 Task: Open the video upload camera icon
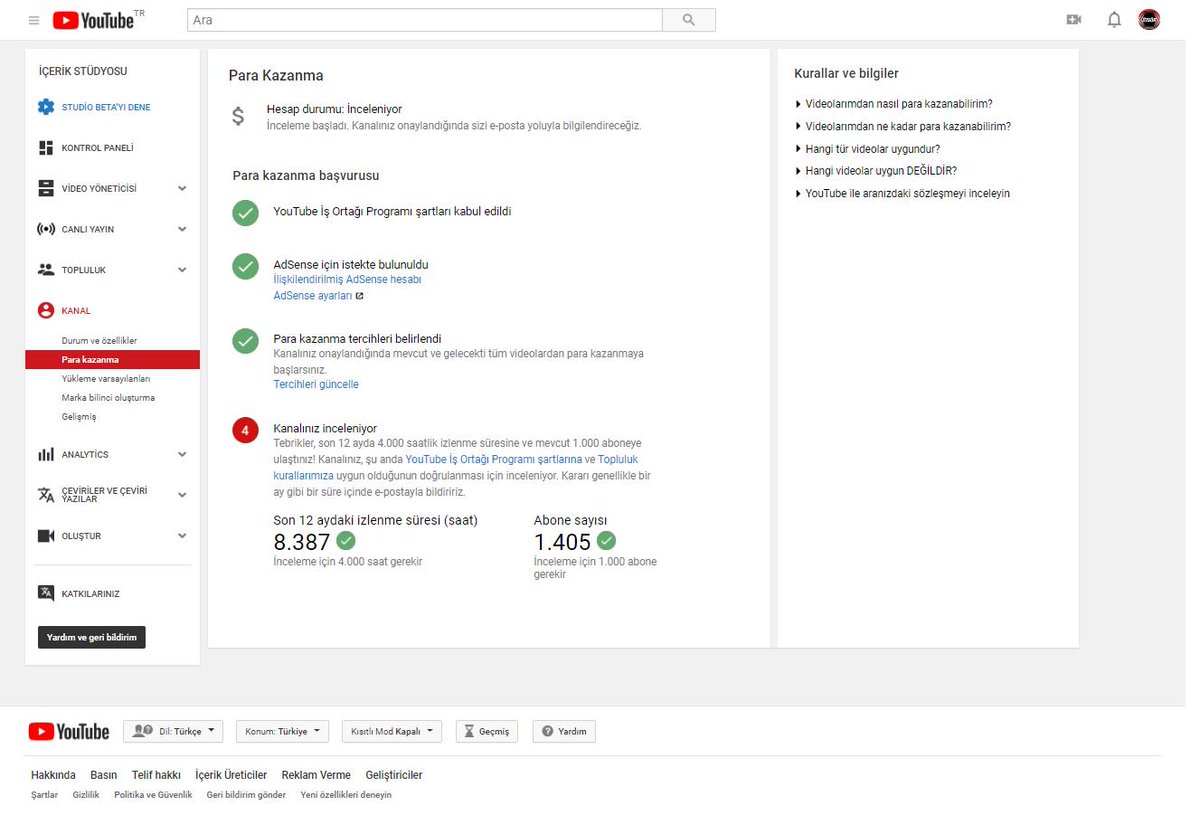click(x=1074, y=20)
